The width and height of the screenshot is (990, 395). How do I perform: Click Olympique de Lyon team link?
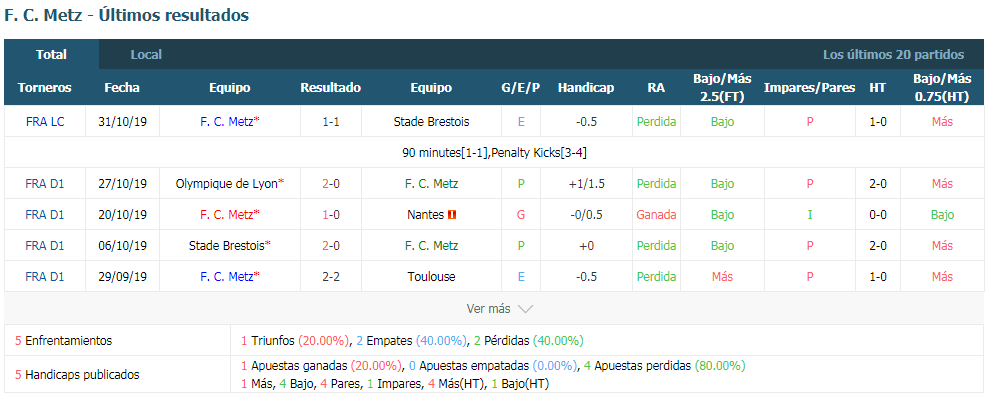(x=227, y=184)
